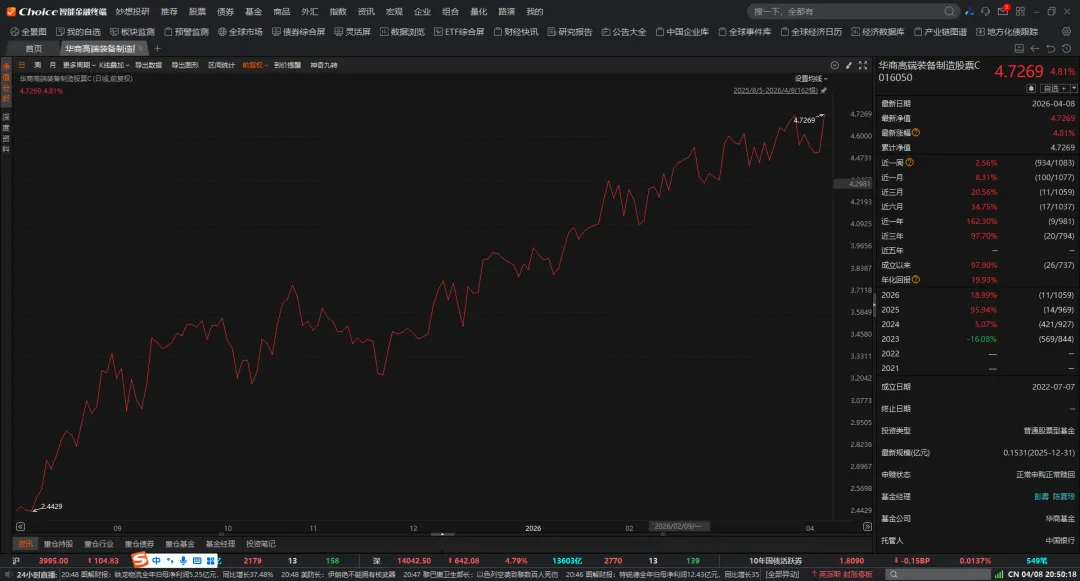The width and height of the screenshot is (1080, 581).
Task: Switch chart to weekly 周 period
Action: [x=37, y=65]
